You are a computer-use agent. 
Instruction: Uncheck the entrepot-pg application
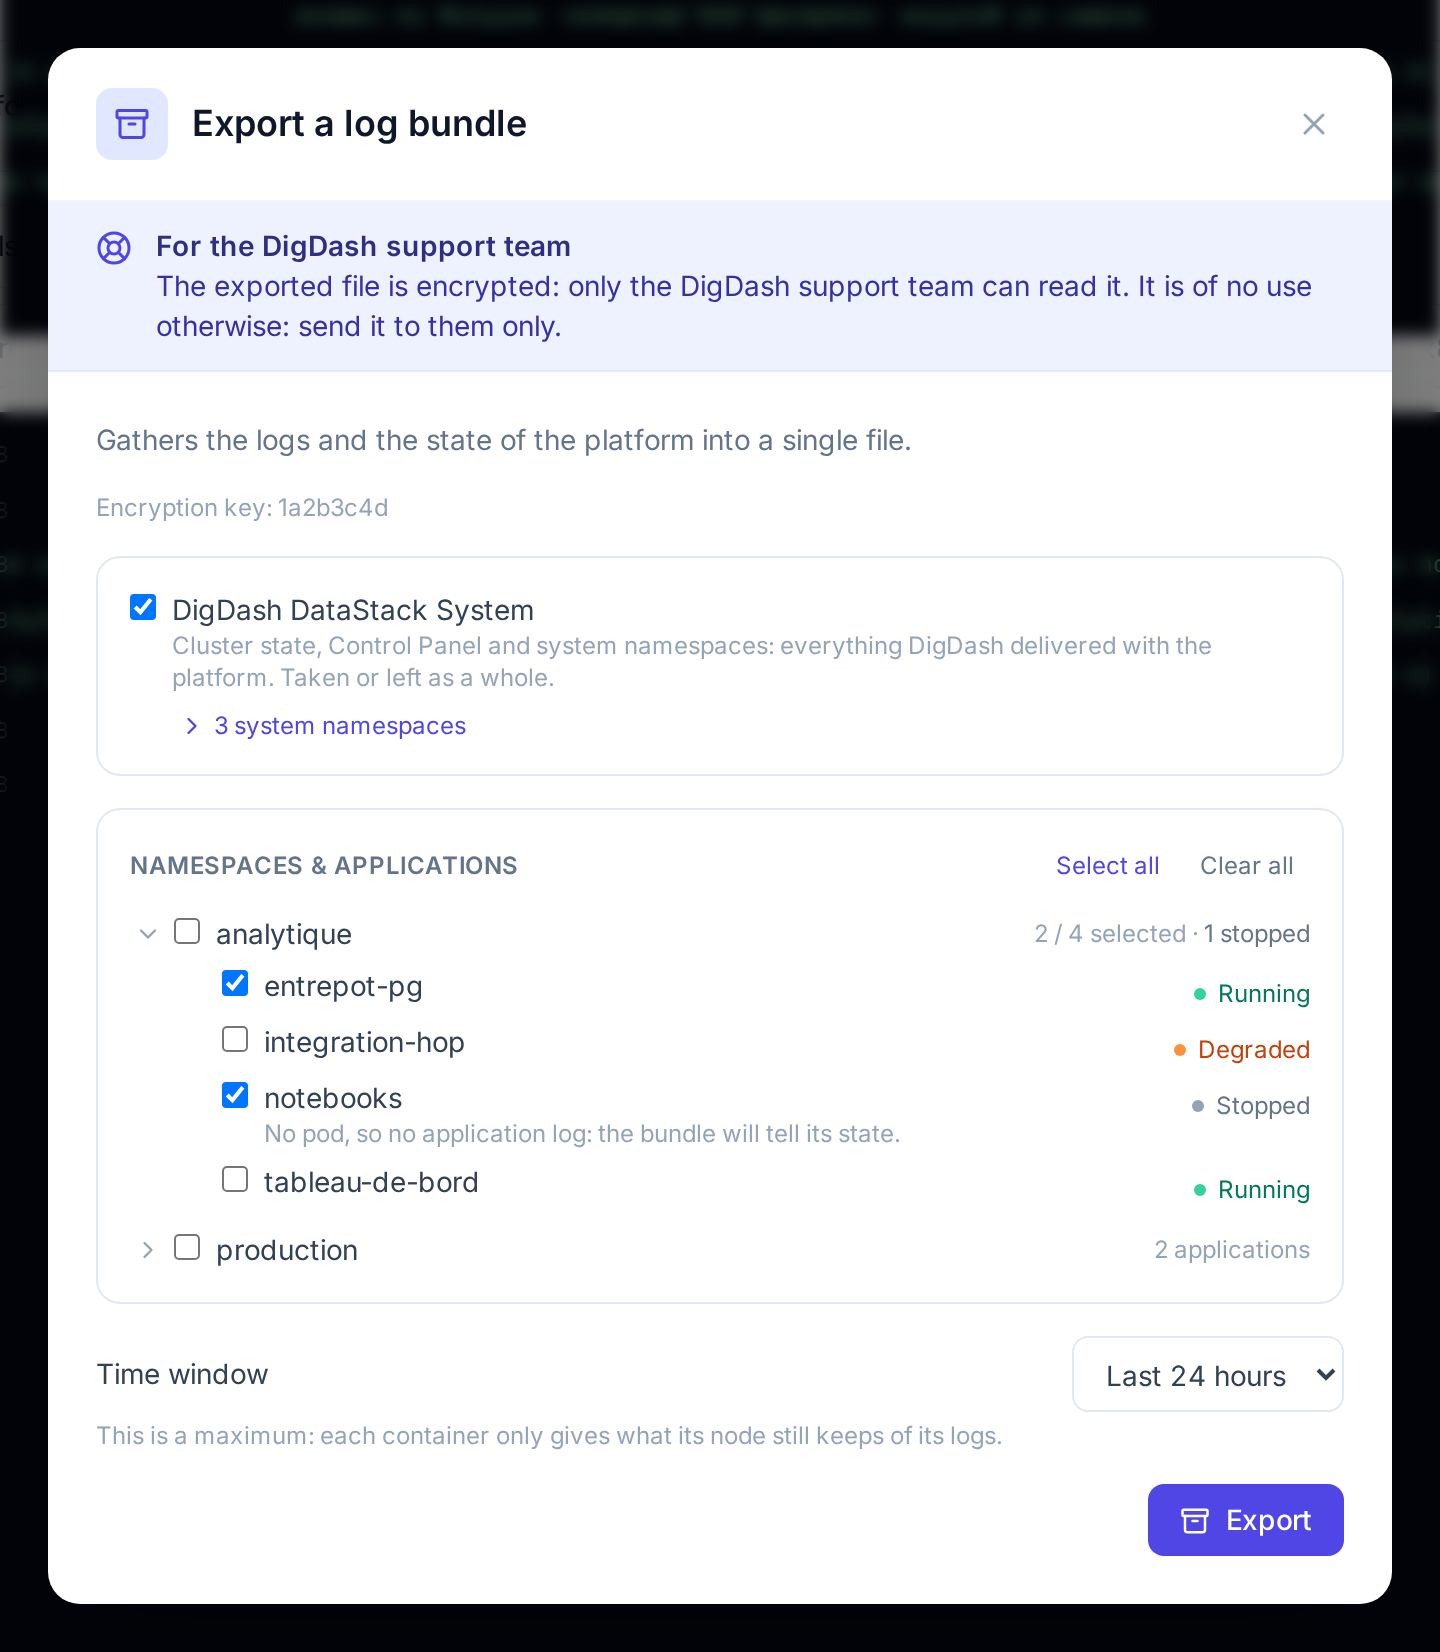(235, 983)
